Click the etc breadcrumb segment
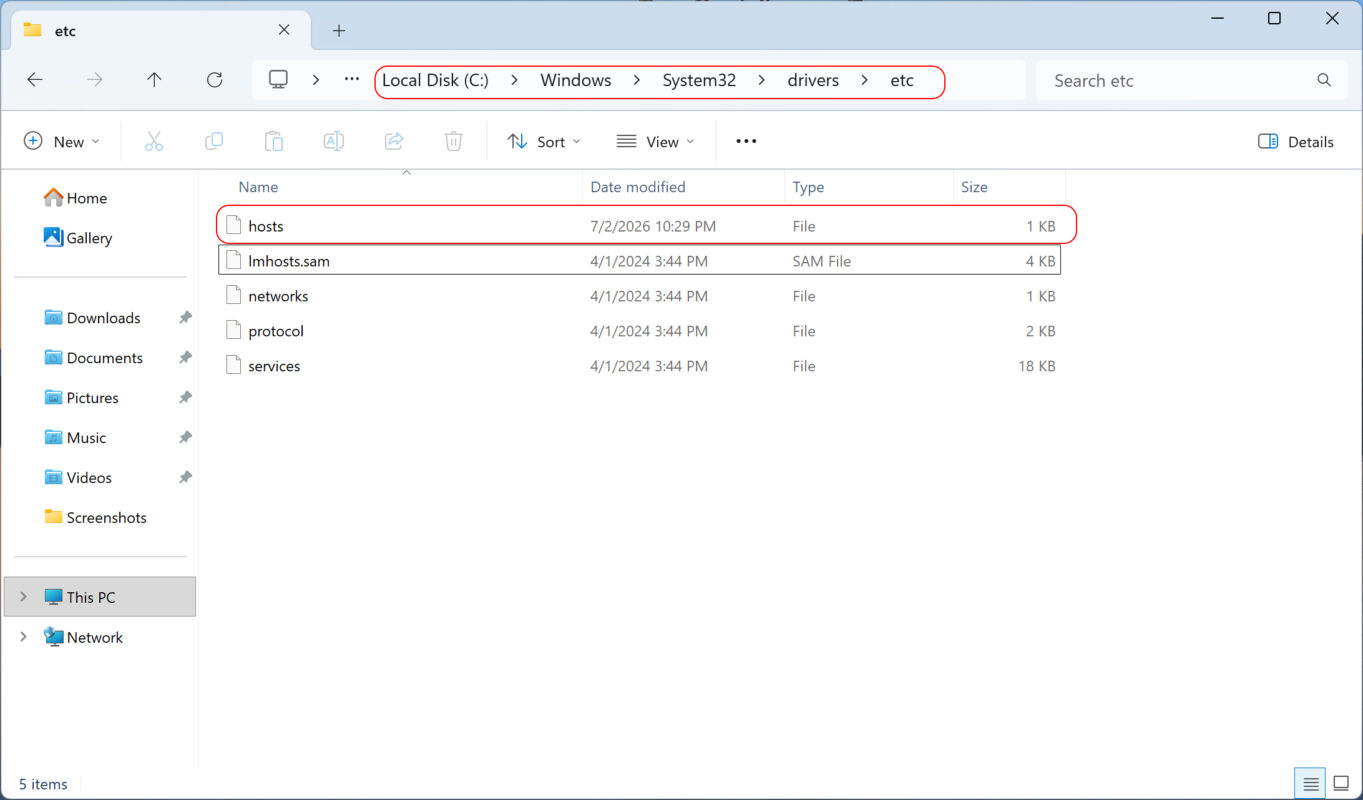This screenshot has height=800, width=1363. 902,80
